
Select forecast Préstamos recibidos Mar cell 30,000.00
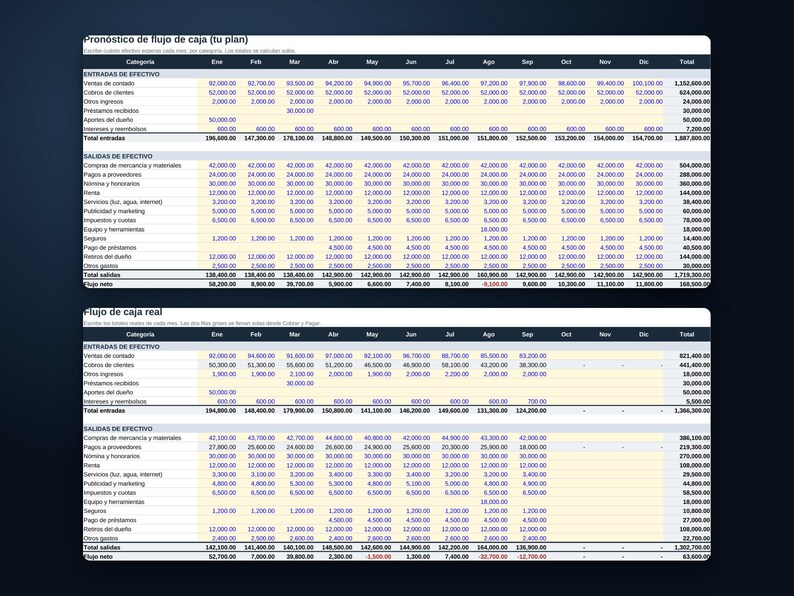(x=300, y=111)
